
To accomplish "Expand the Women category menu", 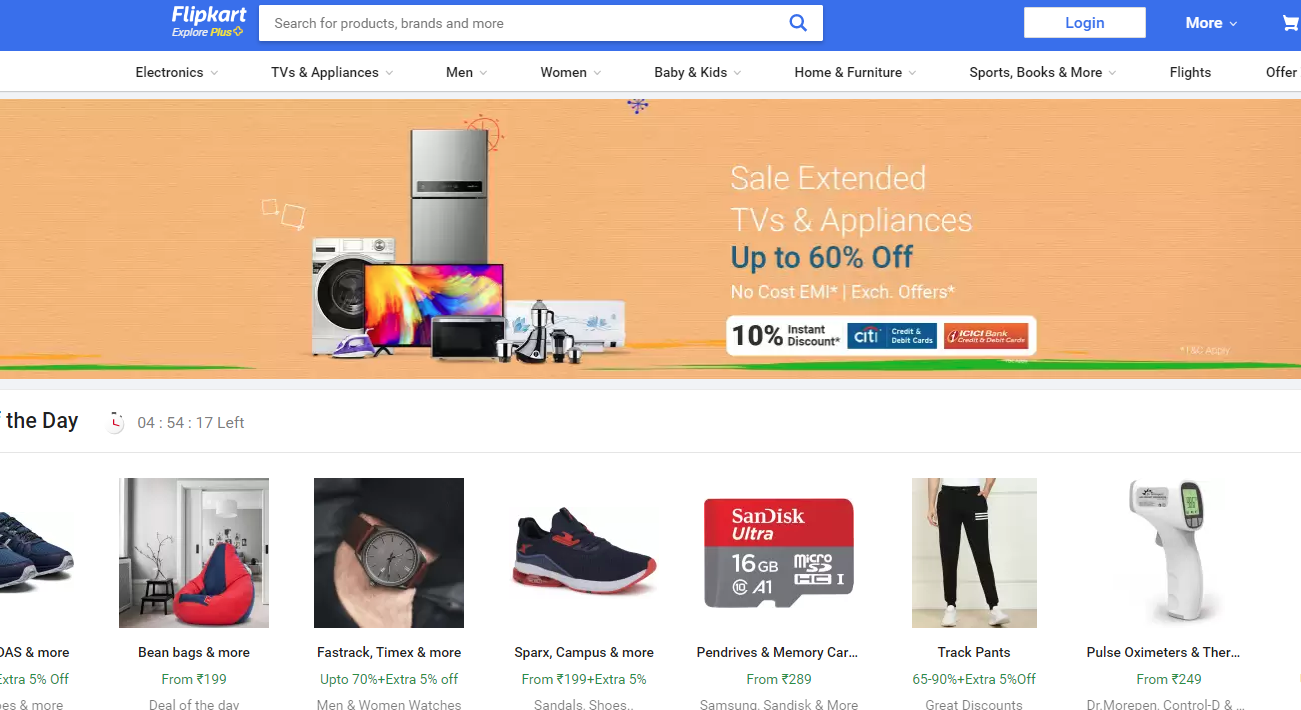I will click(571, 72).
